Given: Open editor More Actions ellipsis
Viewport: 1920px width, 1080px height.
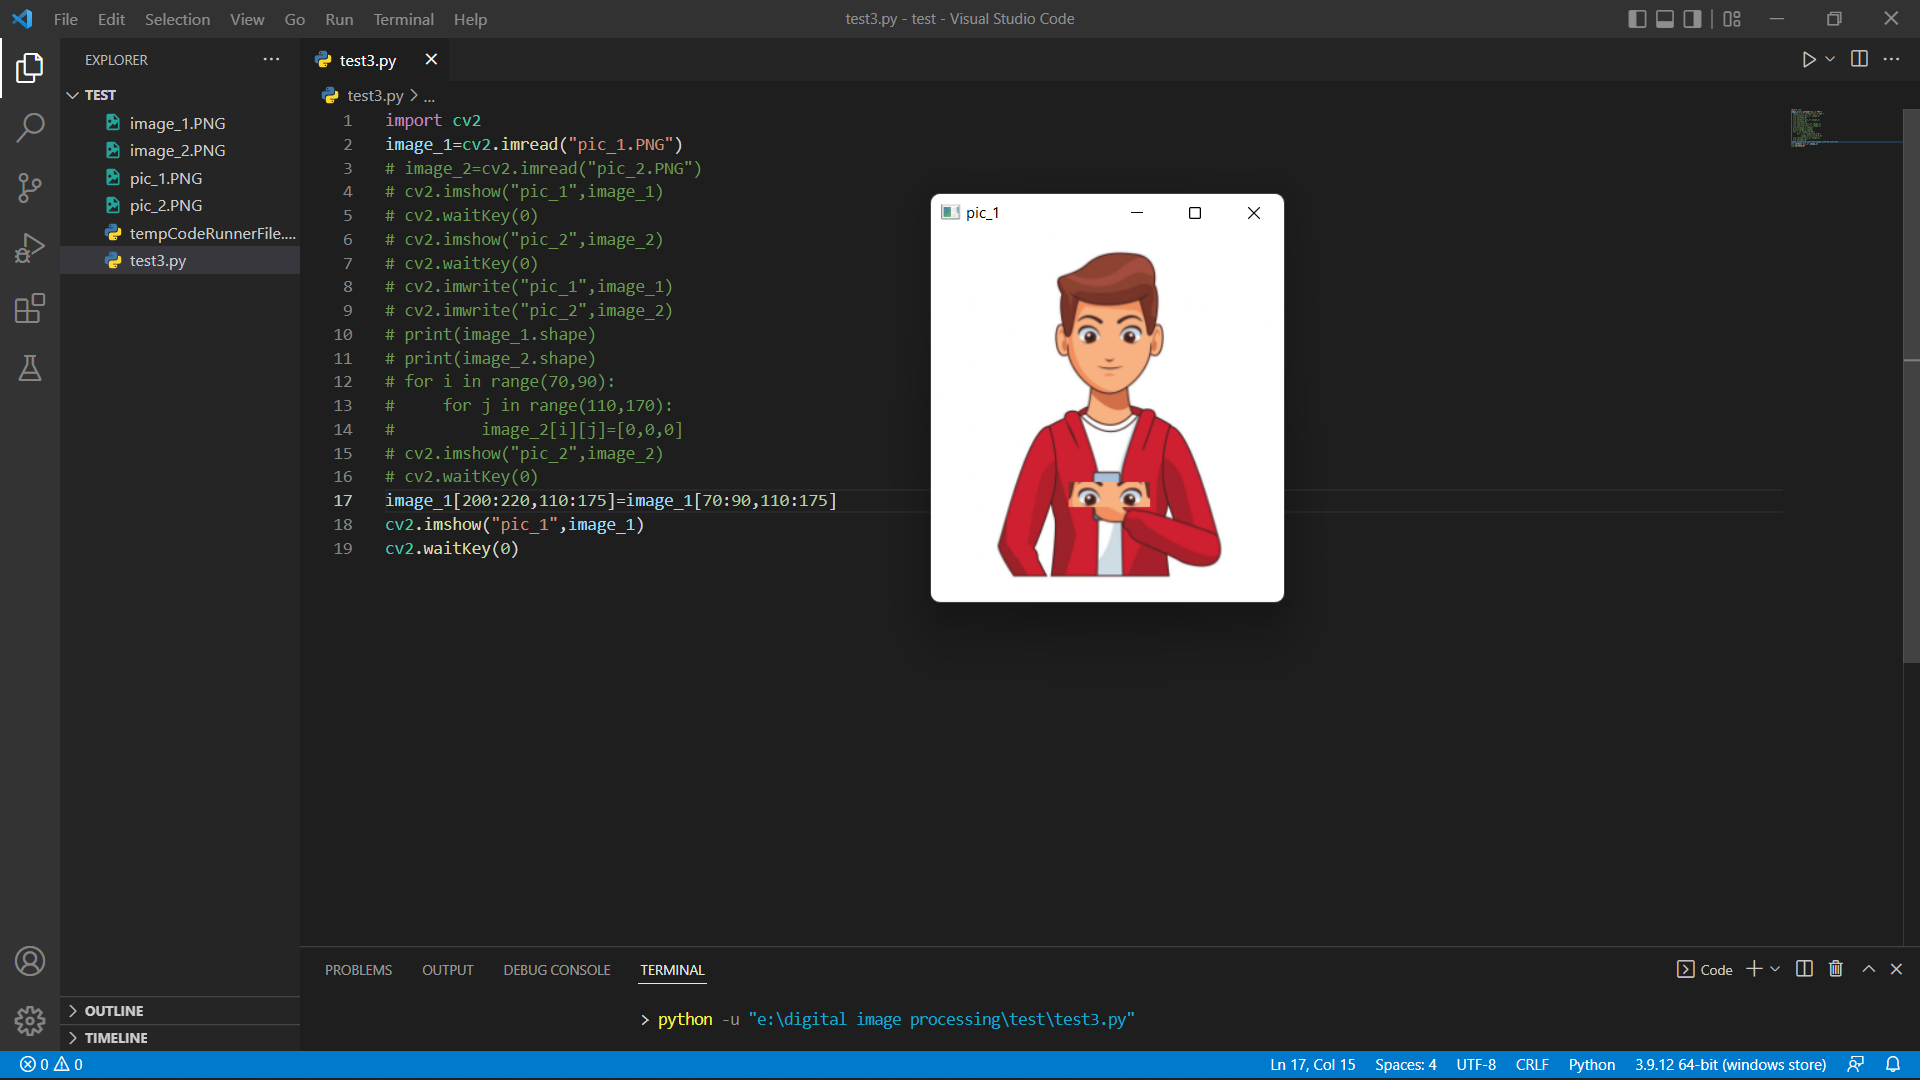Looking at the screenshot, I should [x=1891, y=59].
